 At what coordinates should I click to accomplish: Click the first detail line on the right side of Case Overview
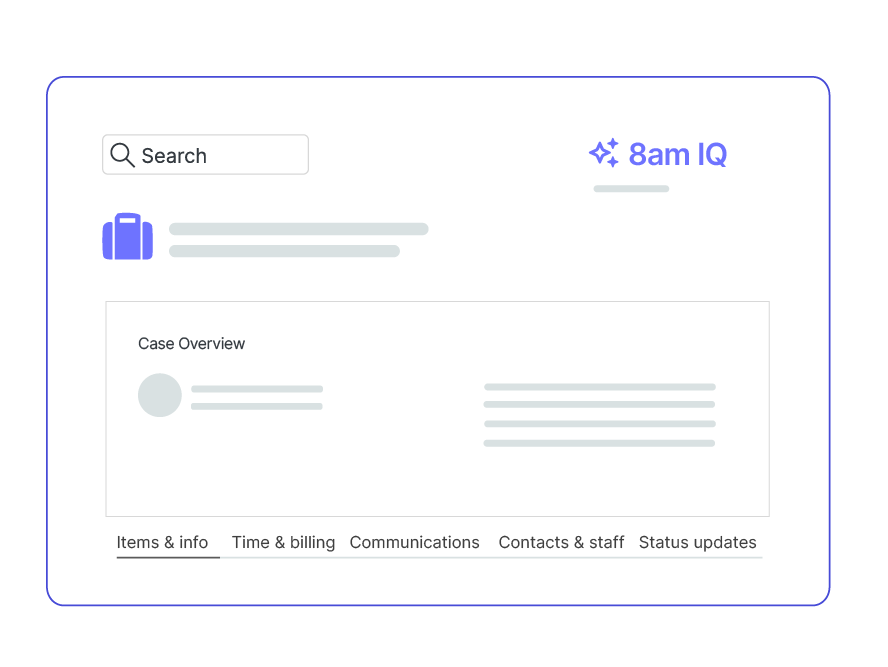pyautogui.click(x=599, y=386)
